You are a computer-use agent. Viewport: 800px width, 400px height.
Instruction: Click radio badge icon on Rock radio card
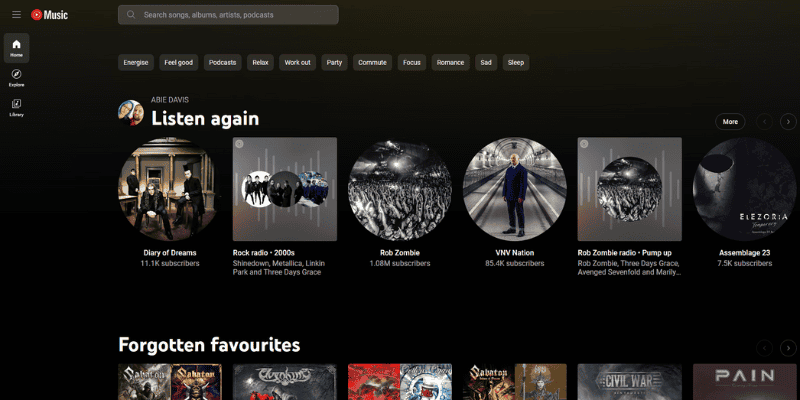tap(239, 144)
